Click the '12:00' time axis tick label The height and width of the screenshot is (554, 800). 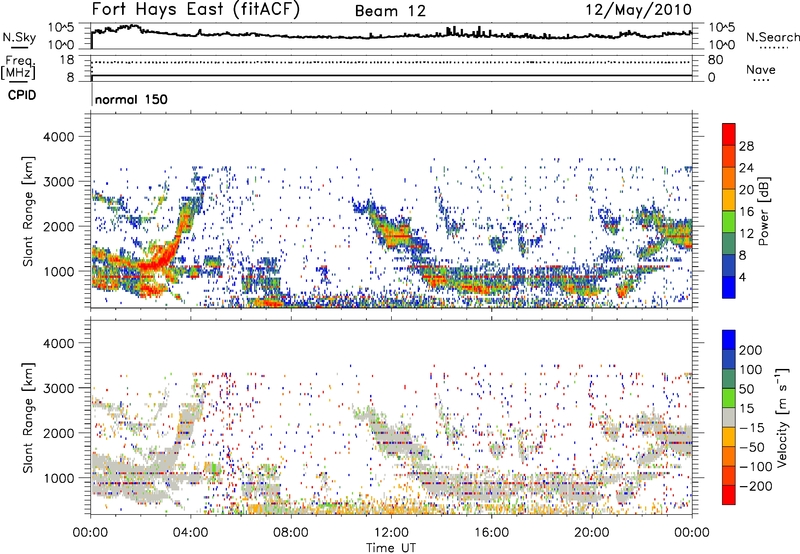coord(391,533)
